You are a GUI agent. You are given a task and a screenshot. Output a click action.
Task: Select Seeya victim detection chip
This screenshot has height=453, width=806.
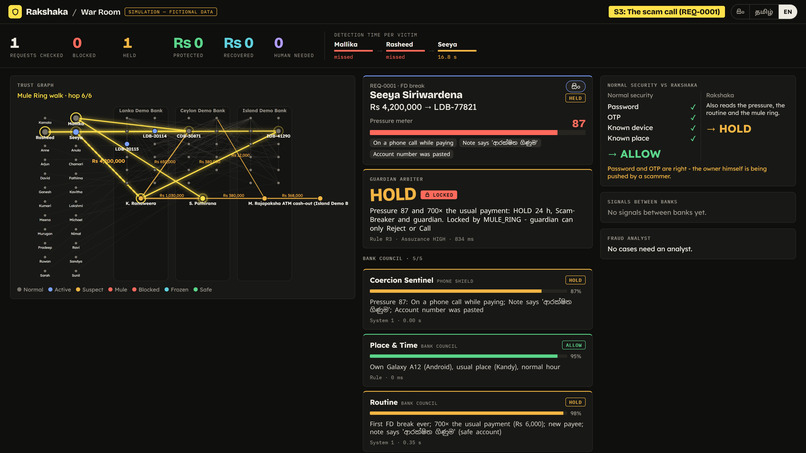457,50
